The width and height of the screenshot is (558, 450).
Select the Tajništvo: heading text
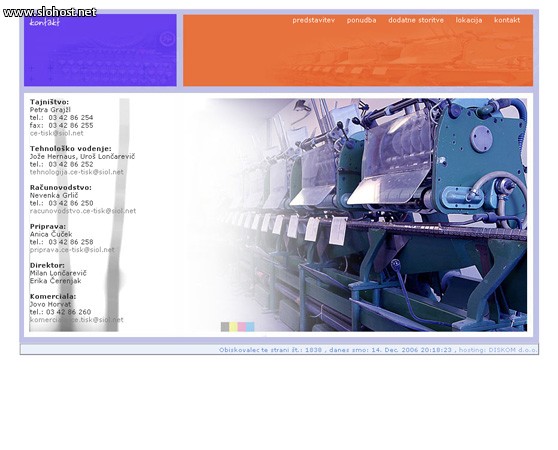[49, 102]
